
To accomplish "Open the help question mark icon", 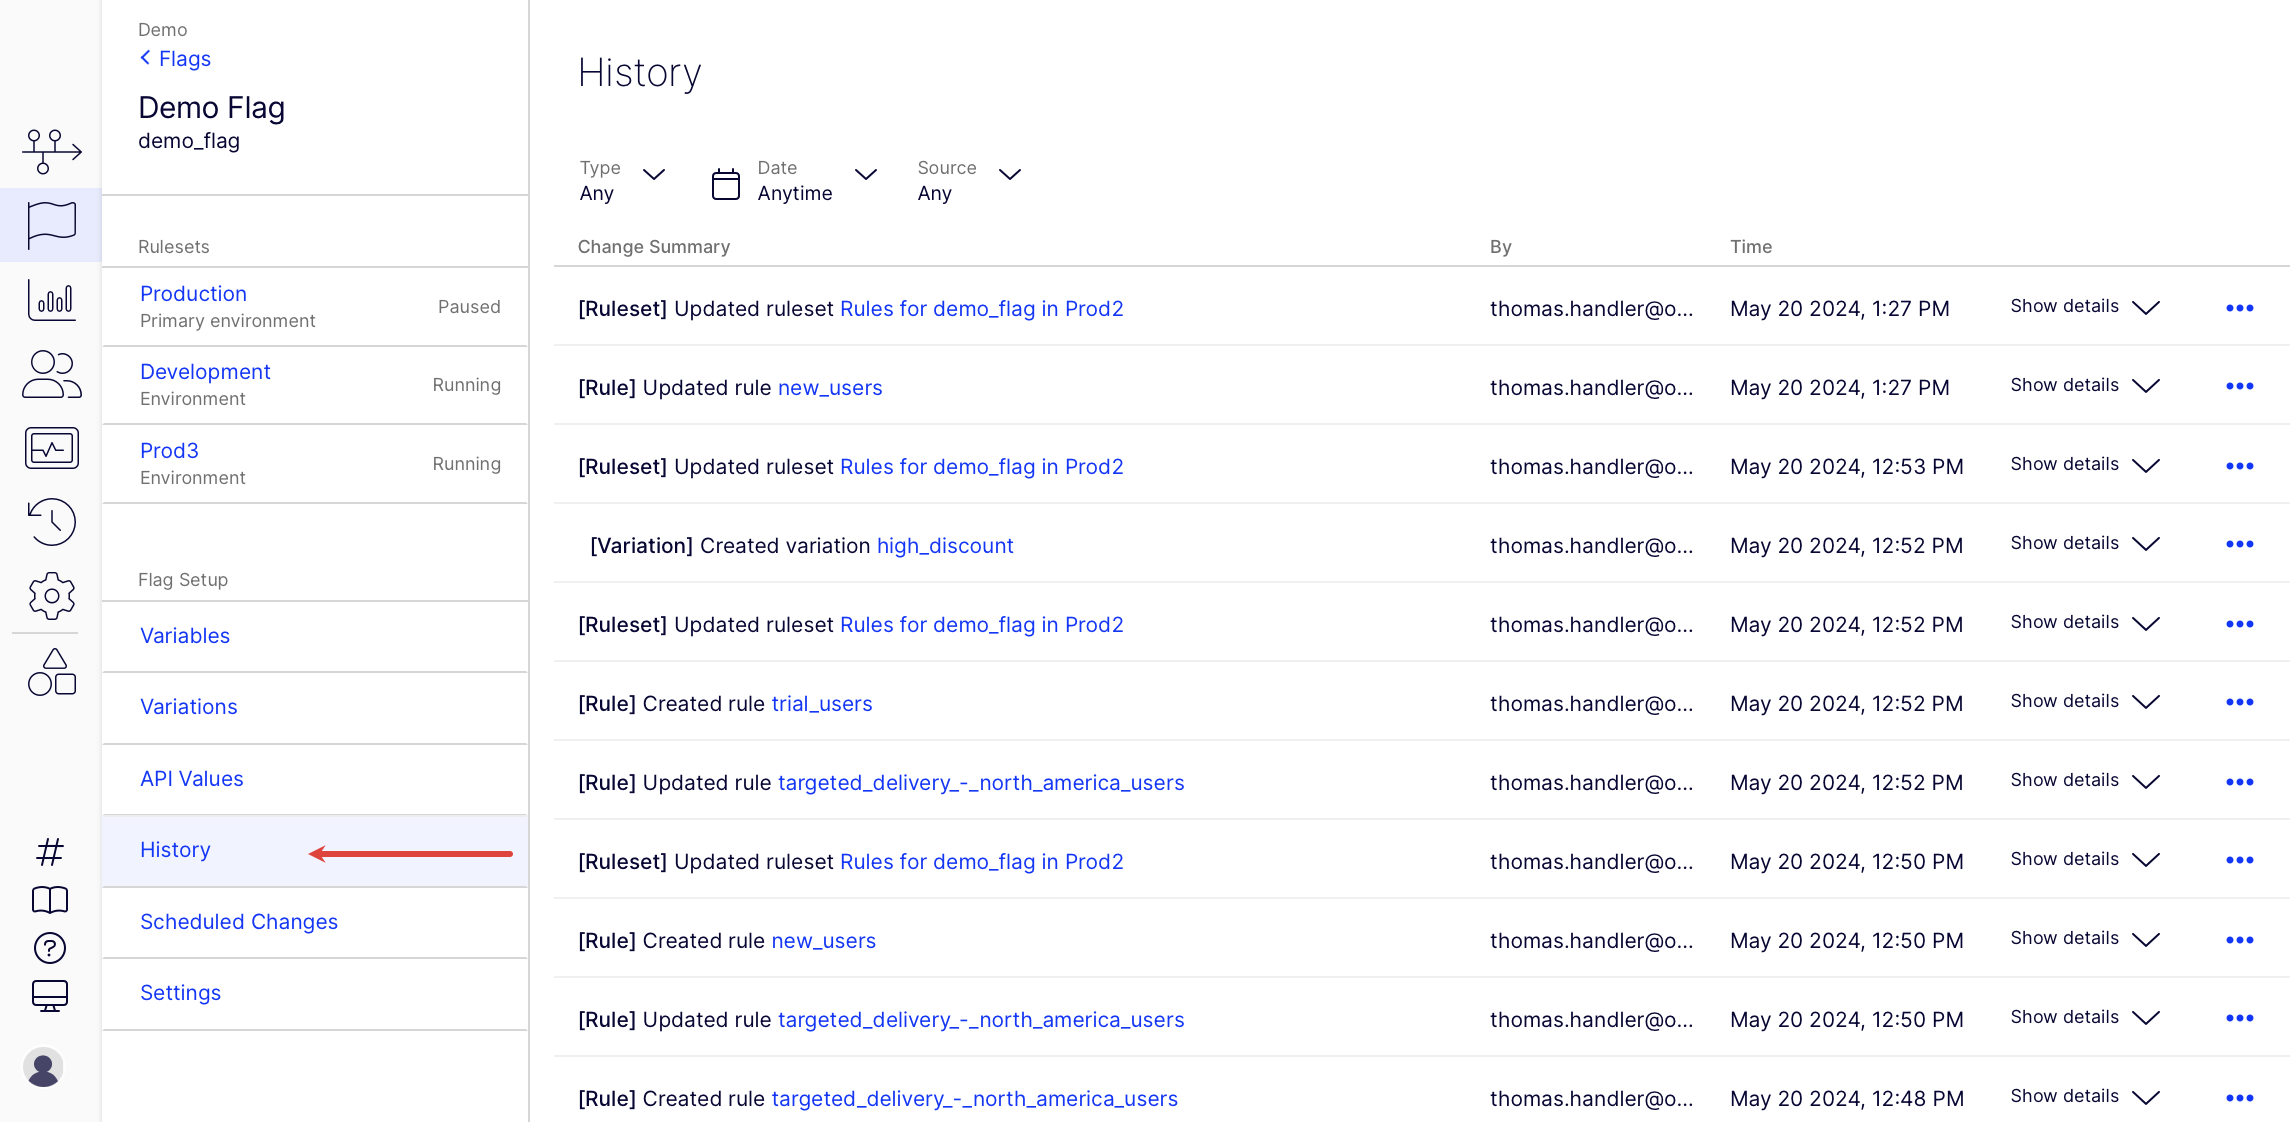I will click(x=50, y=947).
